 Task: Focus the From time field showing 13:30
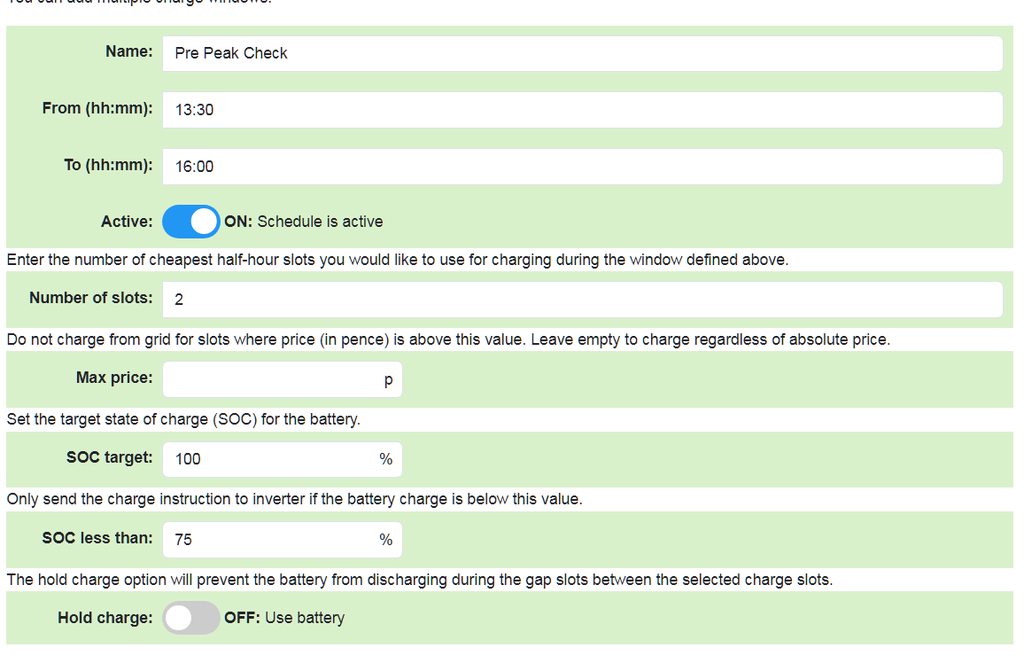582,110
